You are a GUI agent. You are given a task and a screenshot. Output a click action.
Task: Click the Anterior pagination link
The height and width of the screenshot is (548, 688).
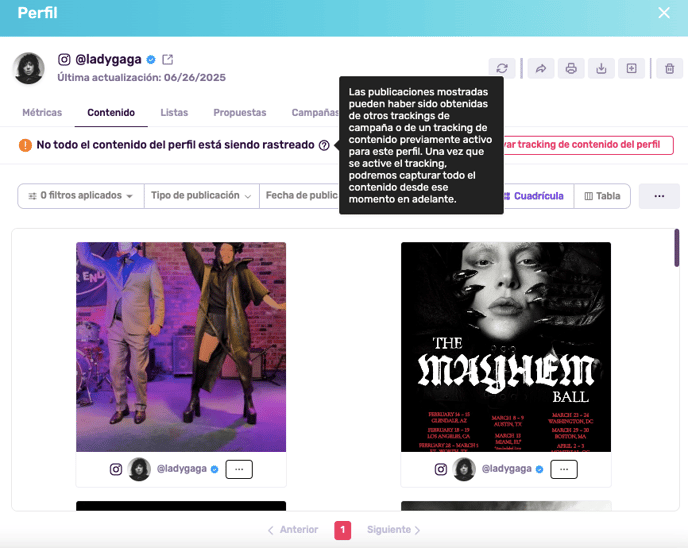[x=293, y=530]
